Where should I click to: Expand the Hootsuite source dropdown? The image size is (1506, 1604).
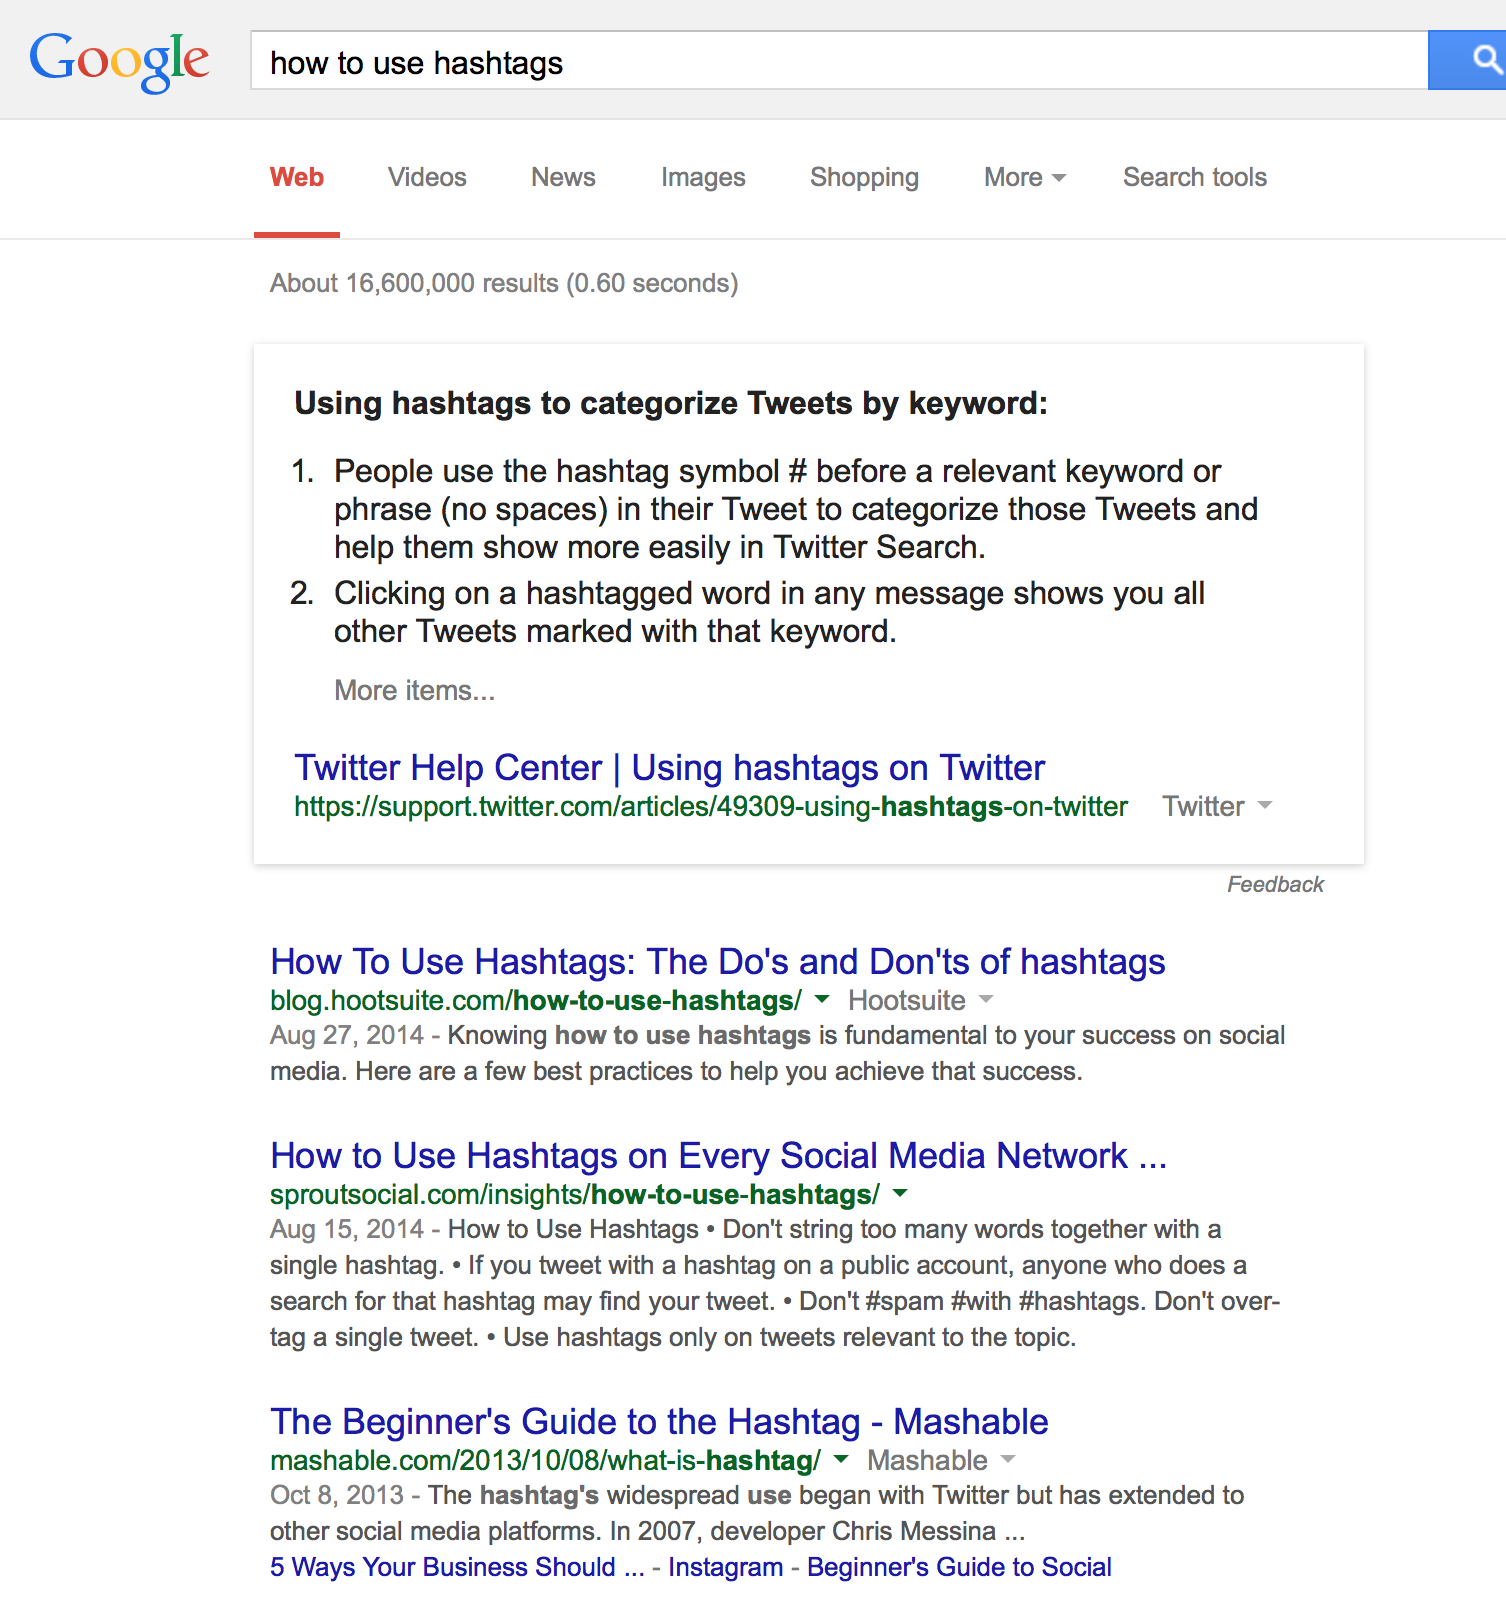tap(986, 1000)
